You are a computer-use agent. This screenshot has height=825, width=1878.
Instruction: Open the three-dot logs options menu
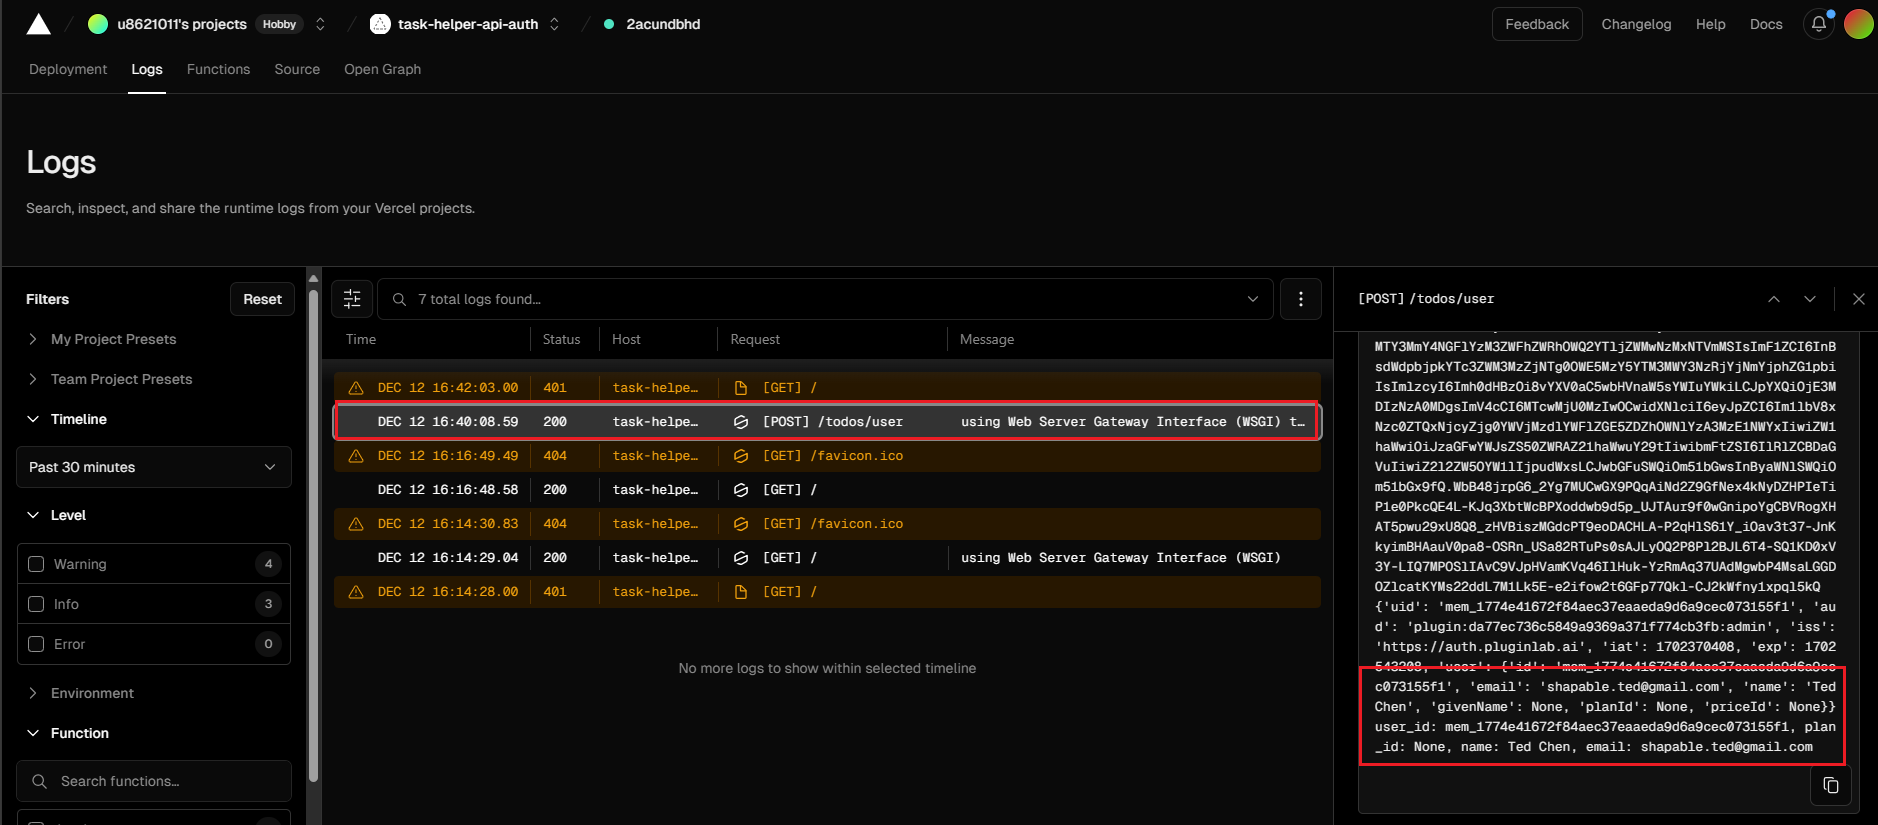click(x=1301, y=299)
